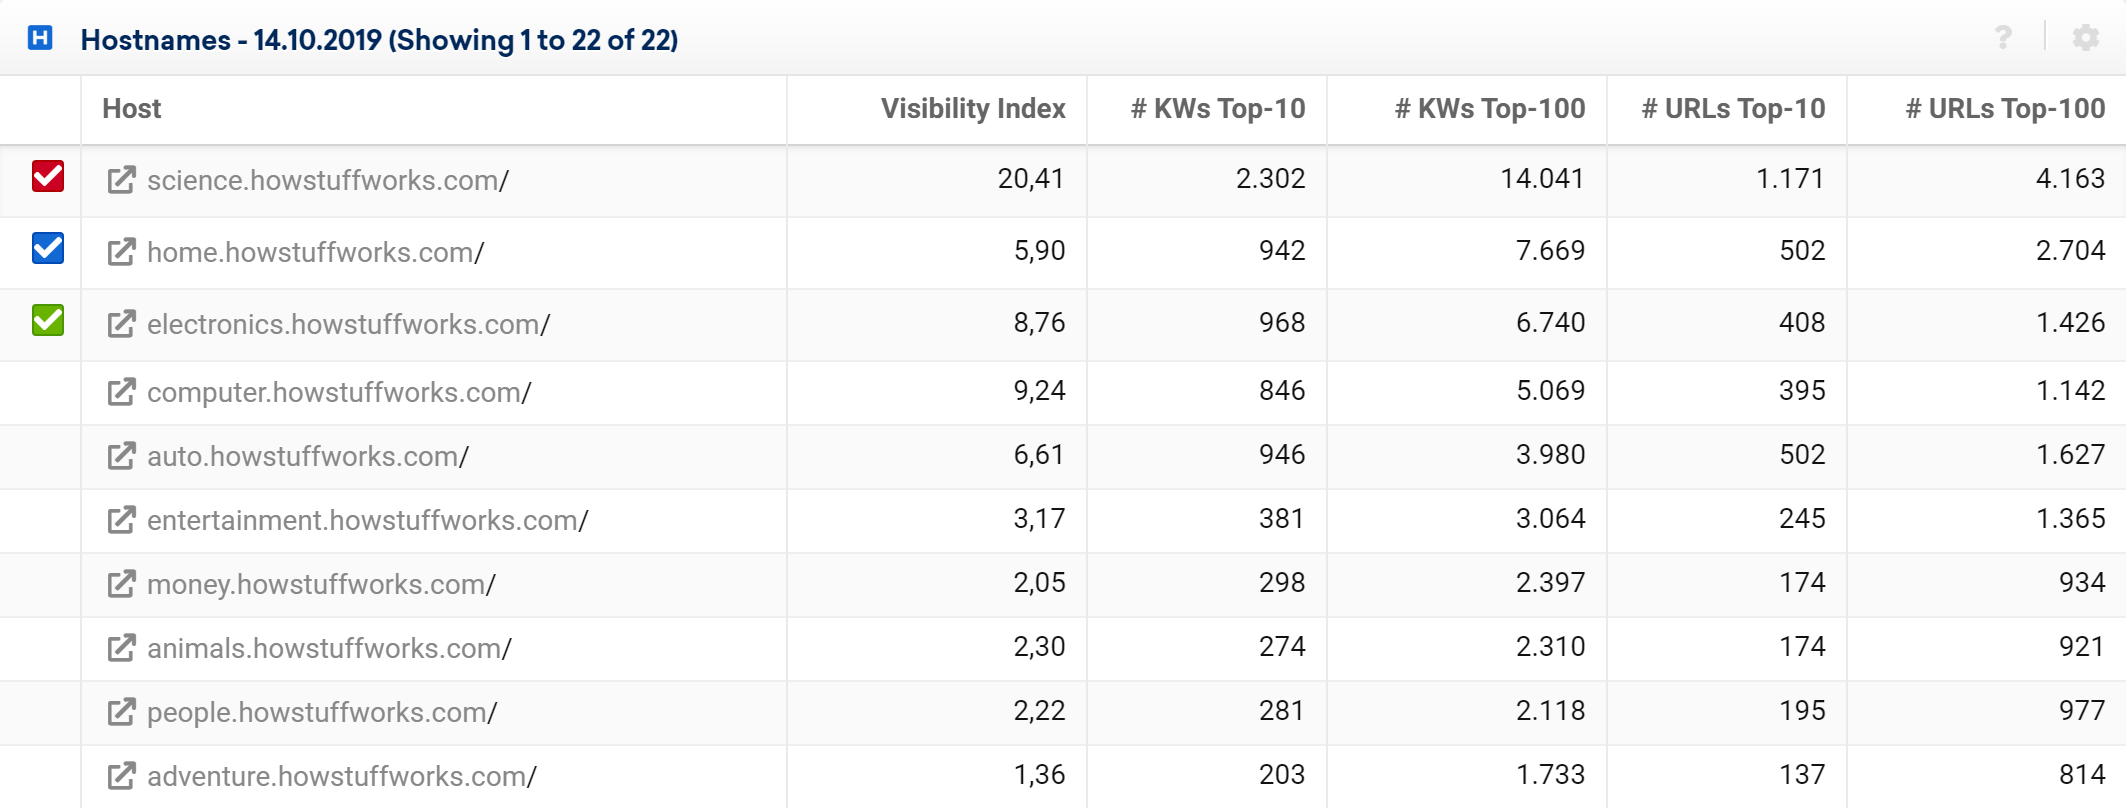Sort by the Host column header
Viewport: 2126px width, 808px height.
(132, 108)
